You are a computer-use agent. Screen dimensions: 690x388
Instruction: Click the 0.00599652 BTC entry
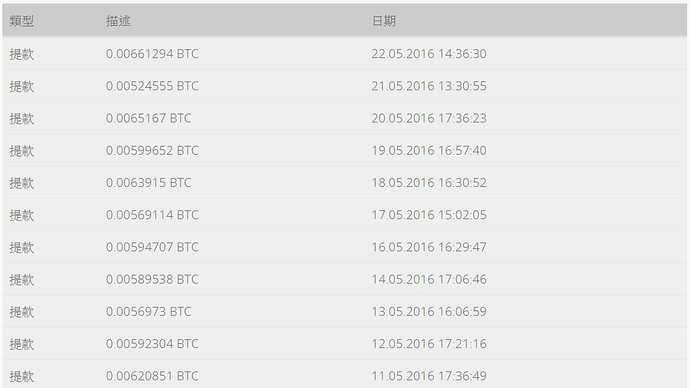(x=152, y=150)
